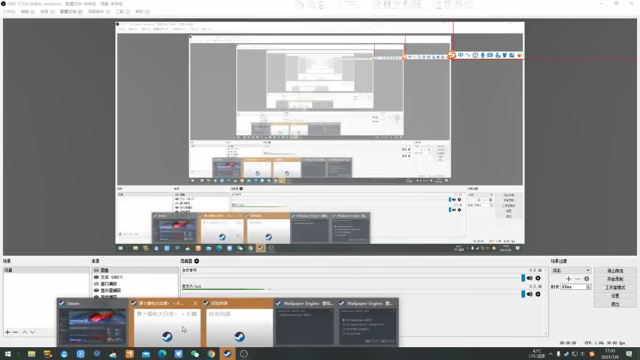Hide the 文本 (GDI+) source eye icon
Viewport: 640px width, 360px height.
96,277
